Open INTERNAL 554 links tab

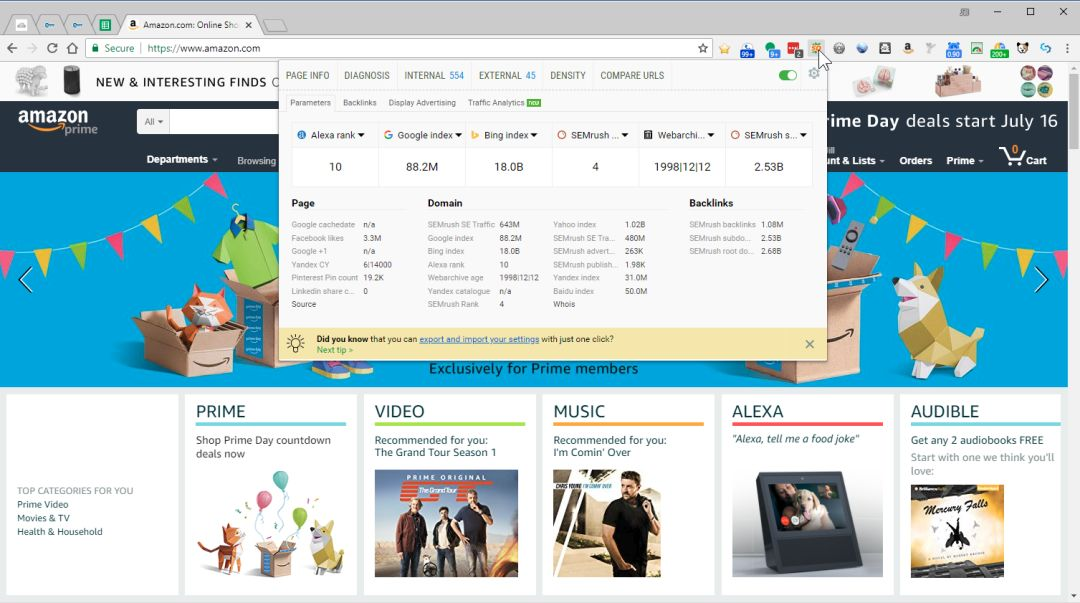434,75
